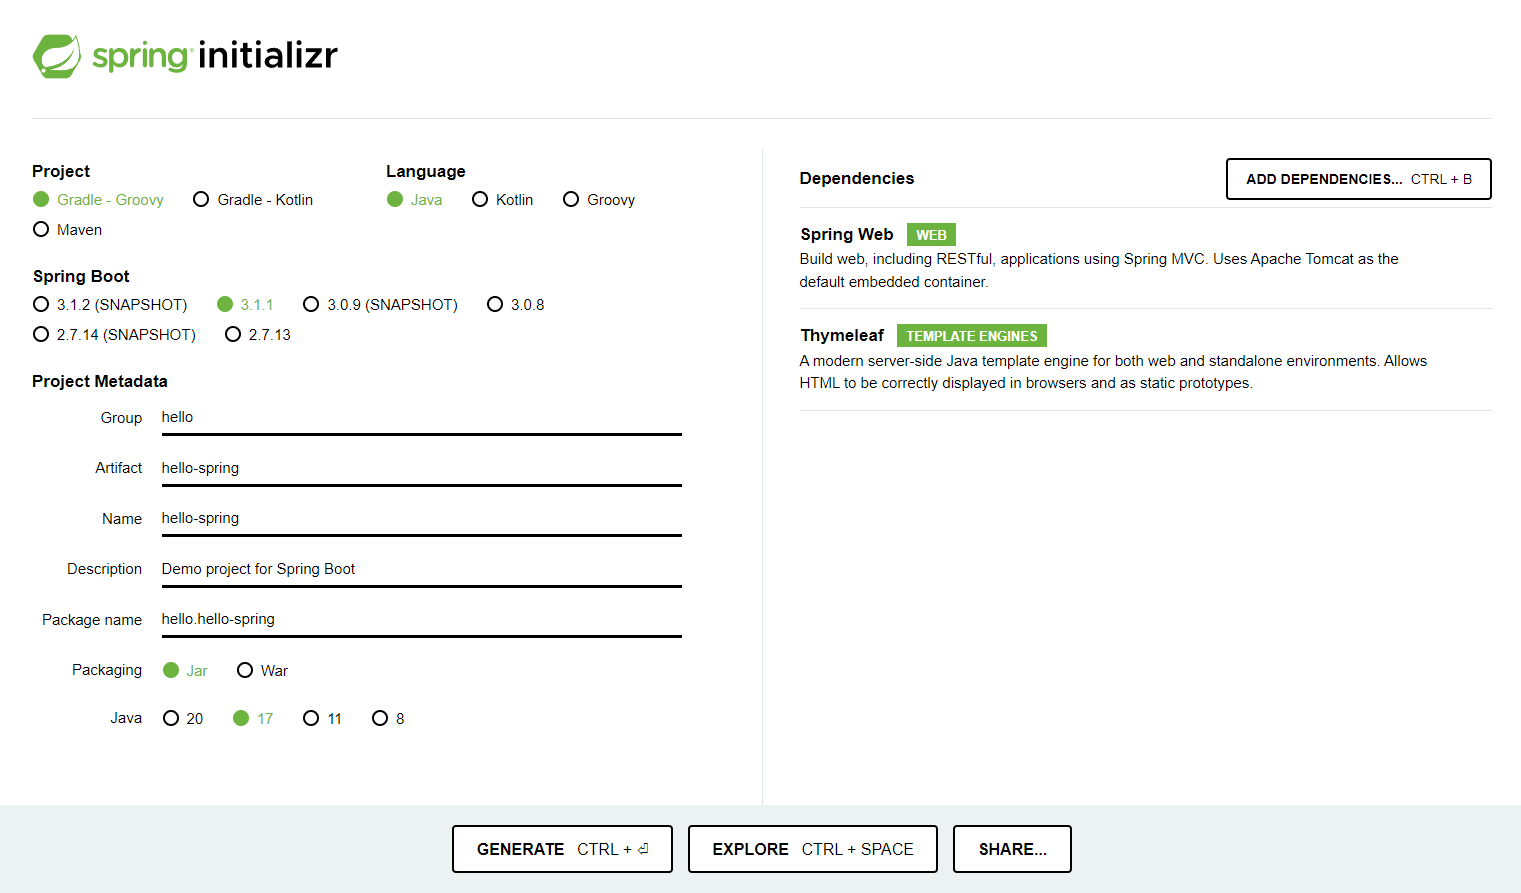Click the Share button
1521x893 pixels.
coord(1012,849)
